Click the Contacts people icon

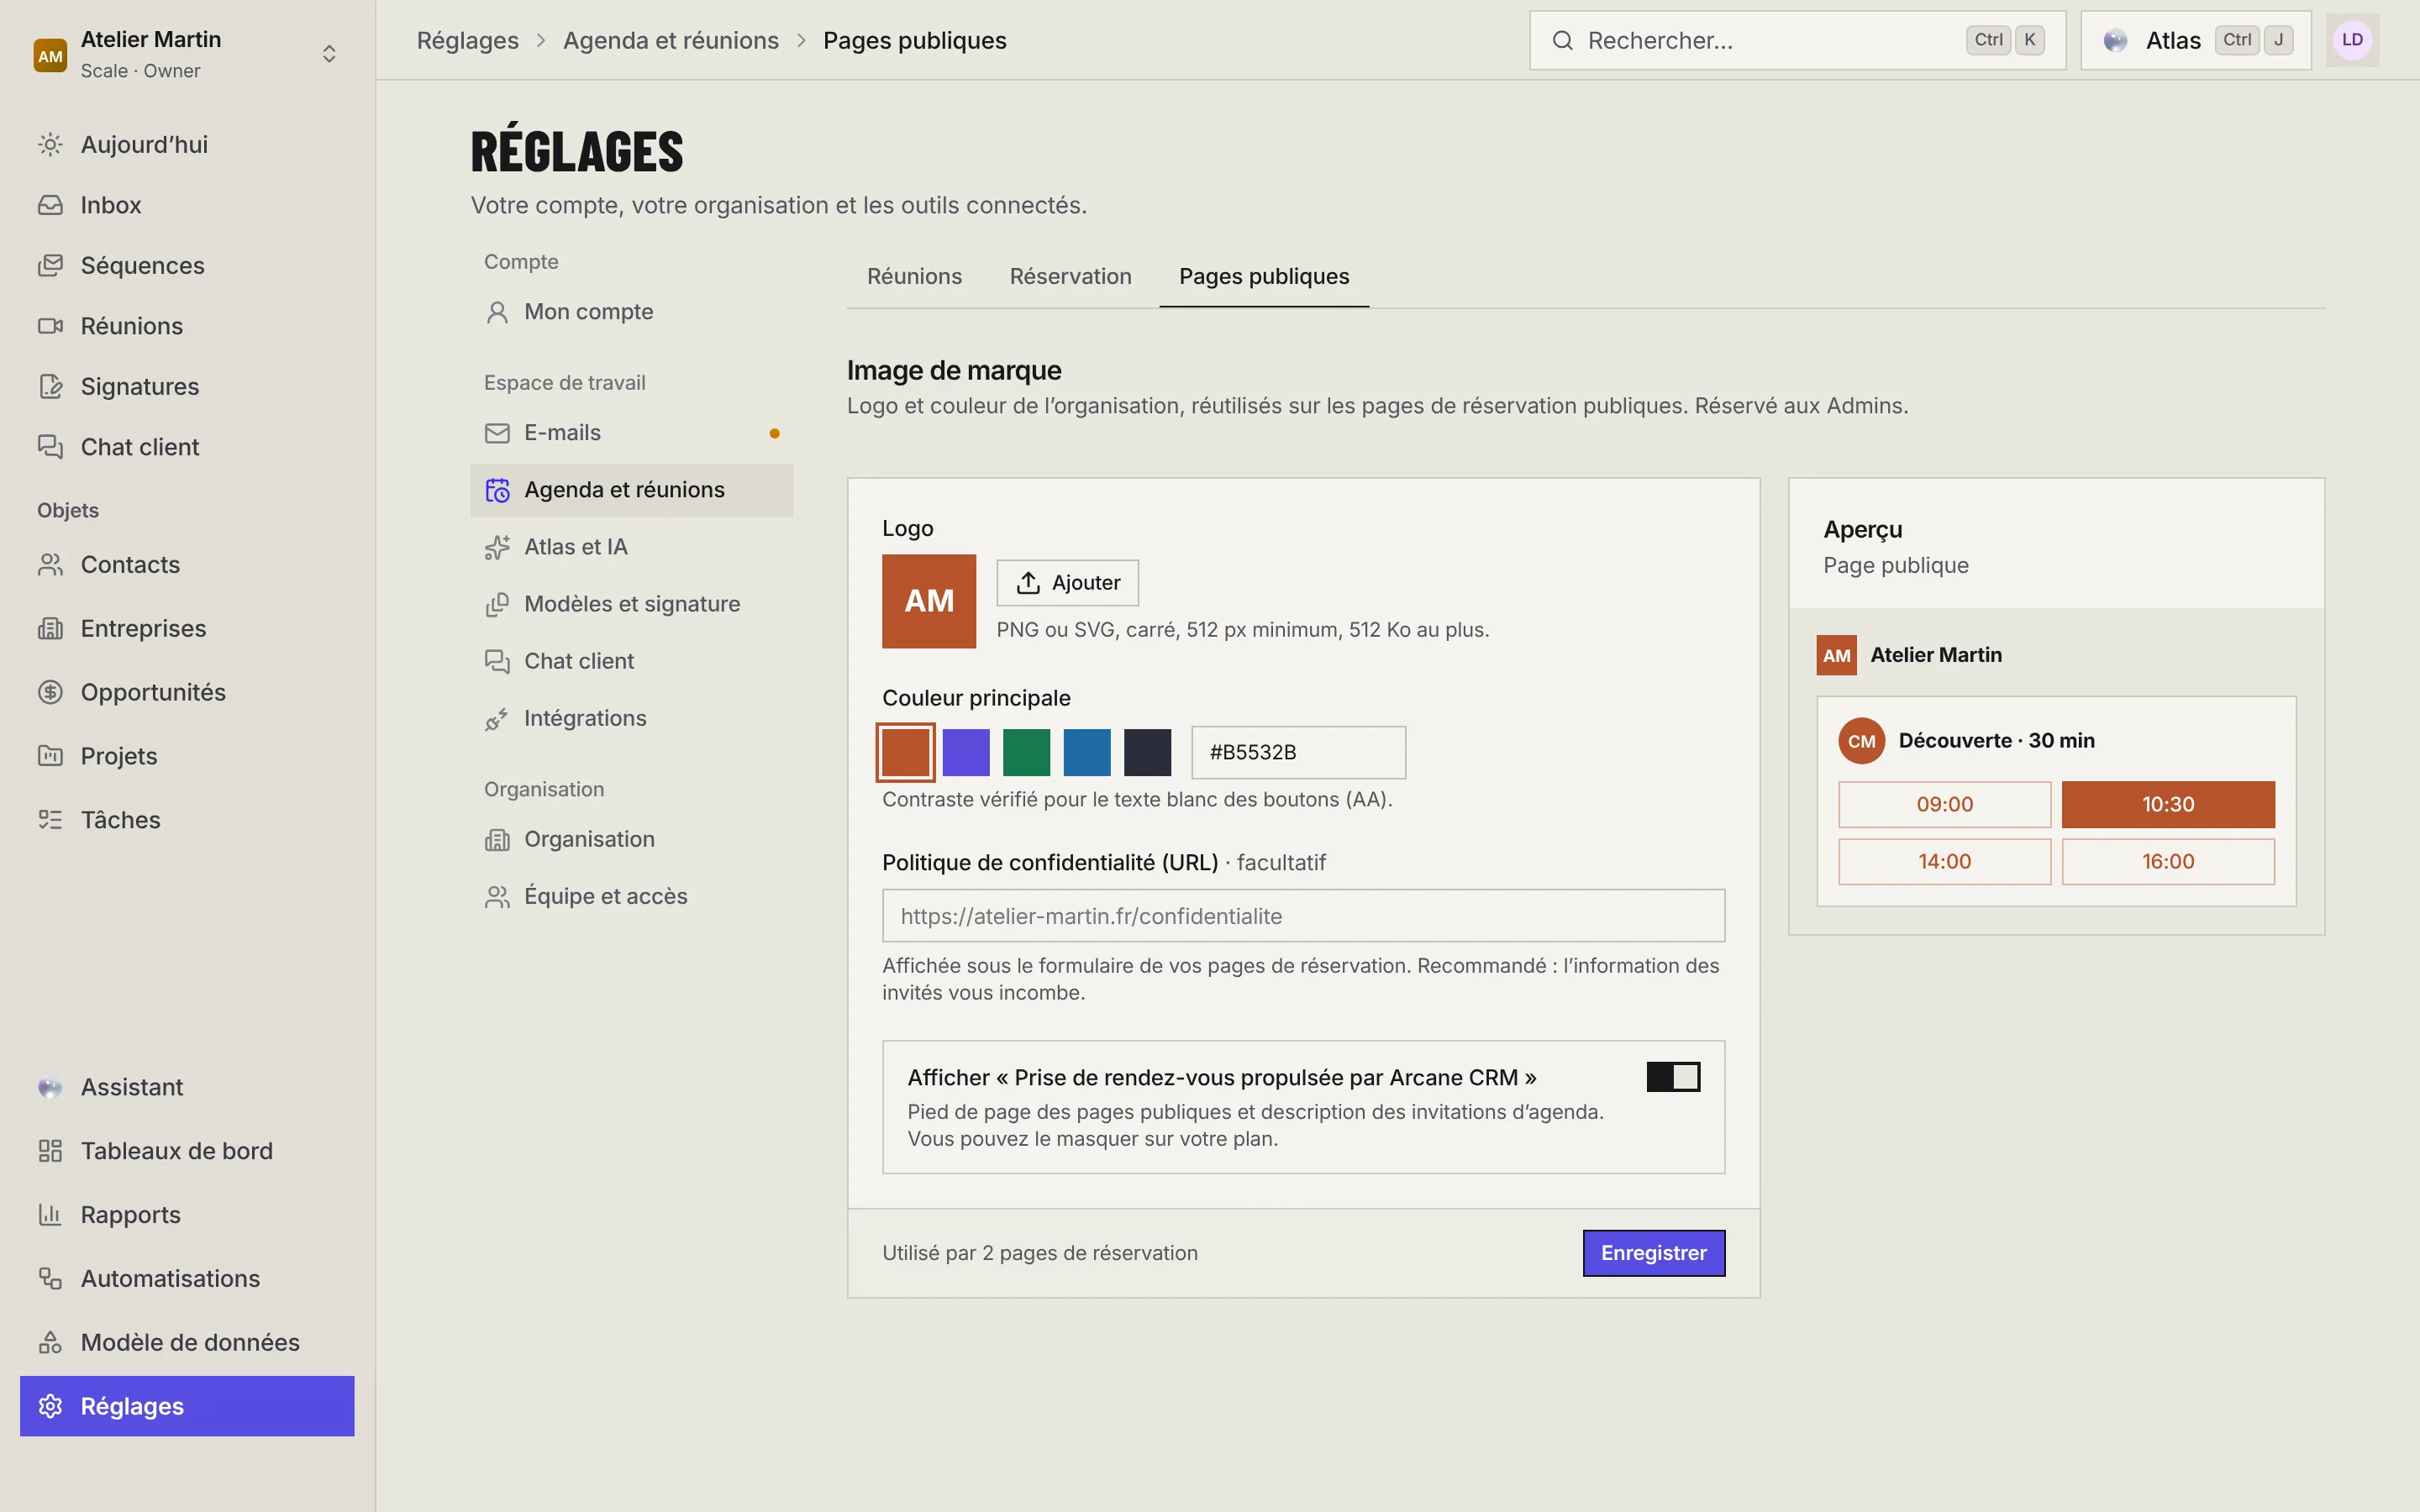tap(50, 565)
